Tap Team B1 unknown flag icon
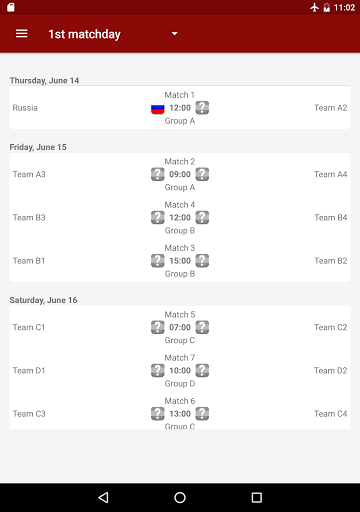Screen dimensions: 360x512 [x=158, y=261]
